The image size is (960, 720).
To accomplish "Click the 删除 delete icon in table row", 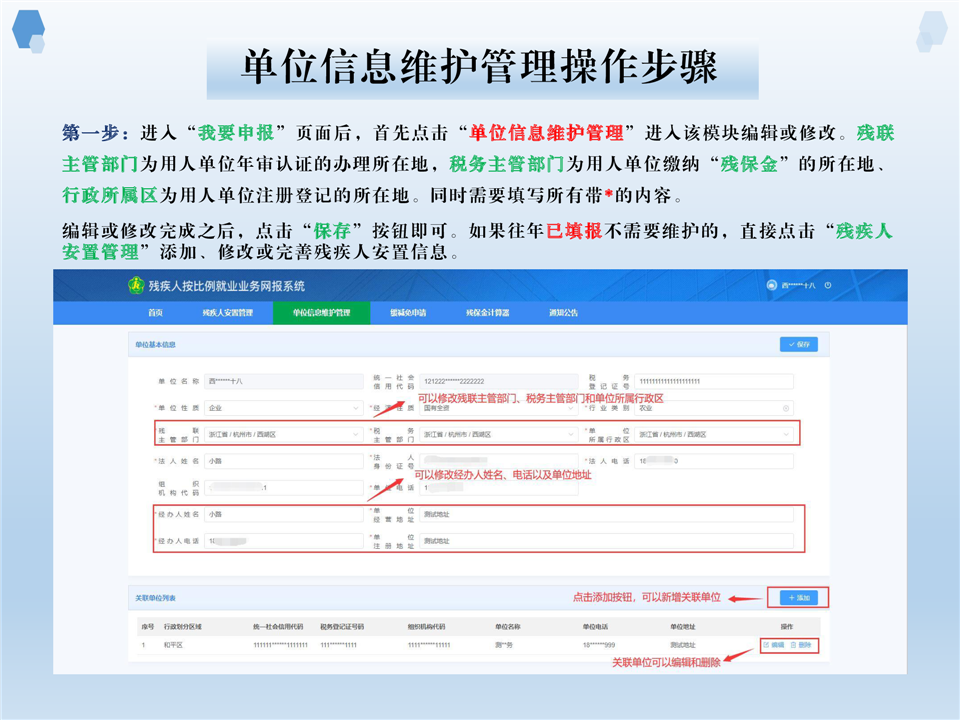I will pyautogui.click(x=794, y=645).
